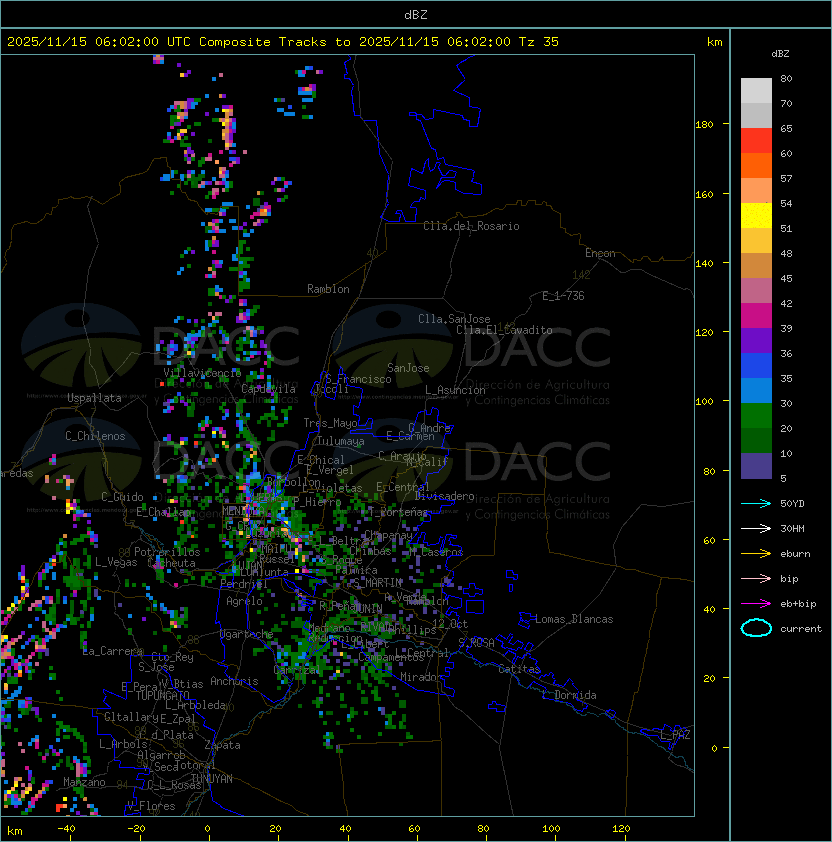Click the 'Clla.del_Rosario' map label
Image resolution: width=832 pixels, height=842 pixels.
point(471,226)
